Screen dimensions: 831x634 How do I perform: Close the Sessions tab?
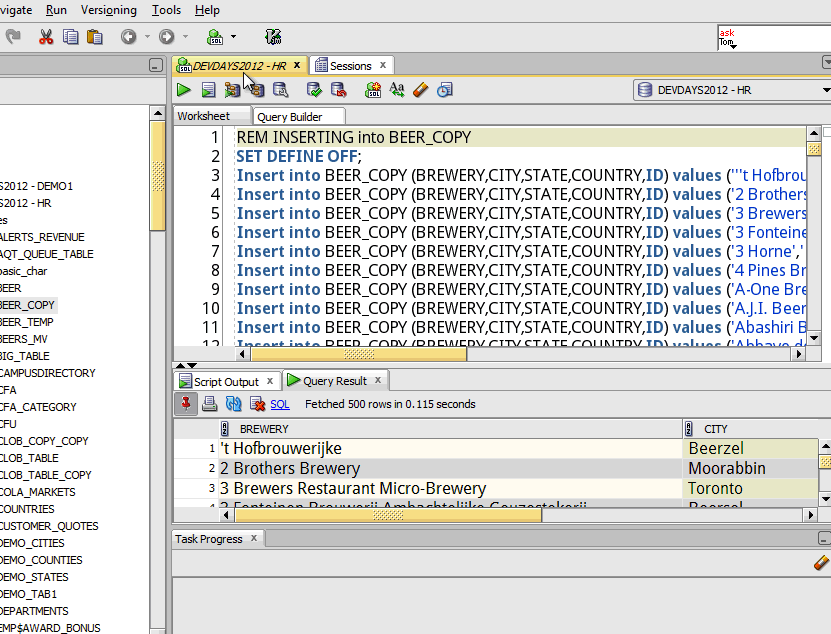point(383,65)
